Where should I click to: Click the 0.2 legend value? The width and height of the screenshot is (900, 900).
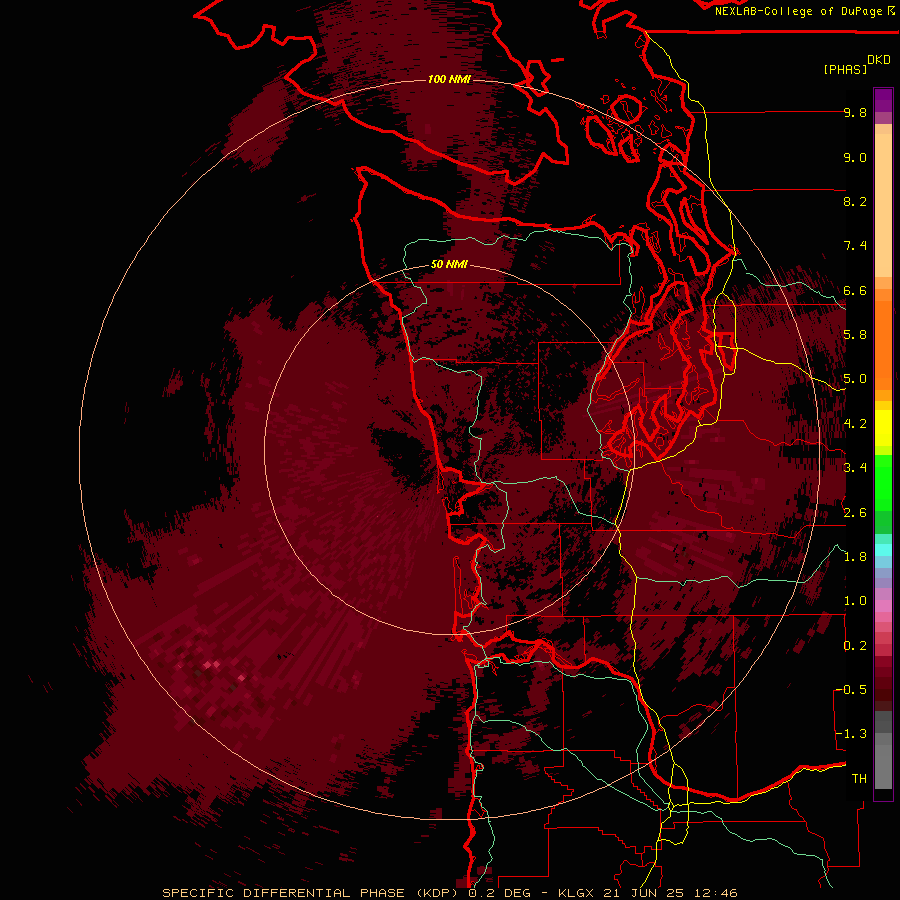pyautogui.click(x=855, y=646)
